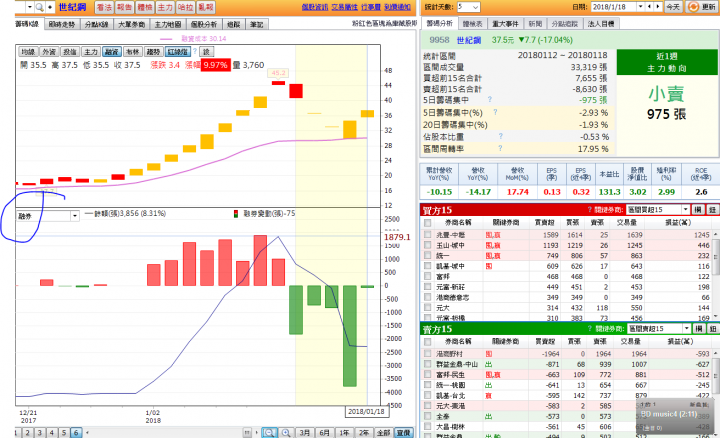Viewport: 720px width, 438px height.
Task: Advance to next date with right arrow
Action: 658,7
